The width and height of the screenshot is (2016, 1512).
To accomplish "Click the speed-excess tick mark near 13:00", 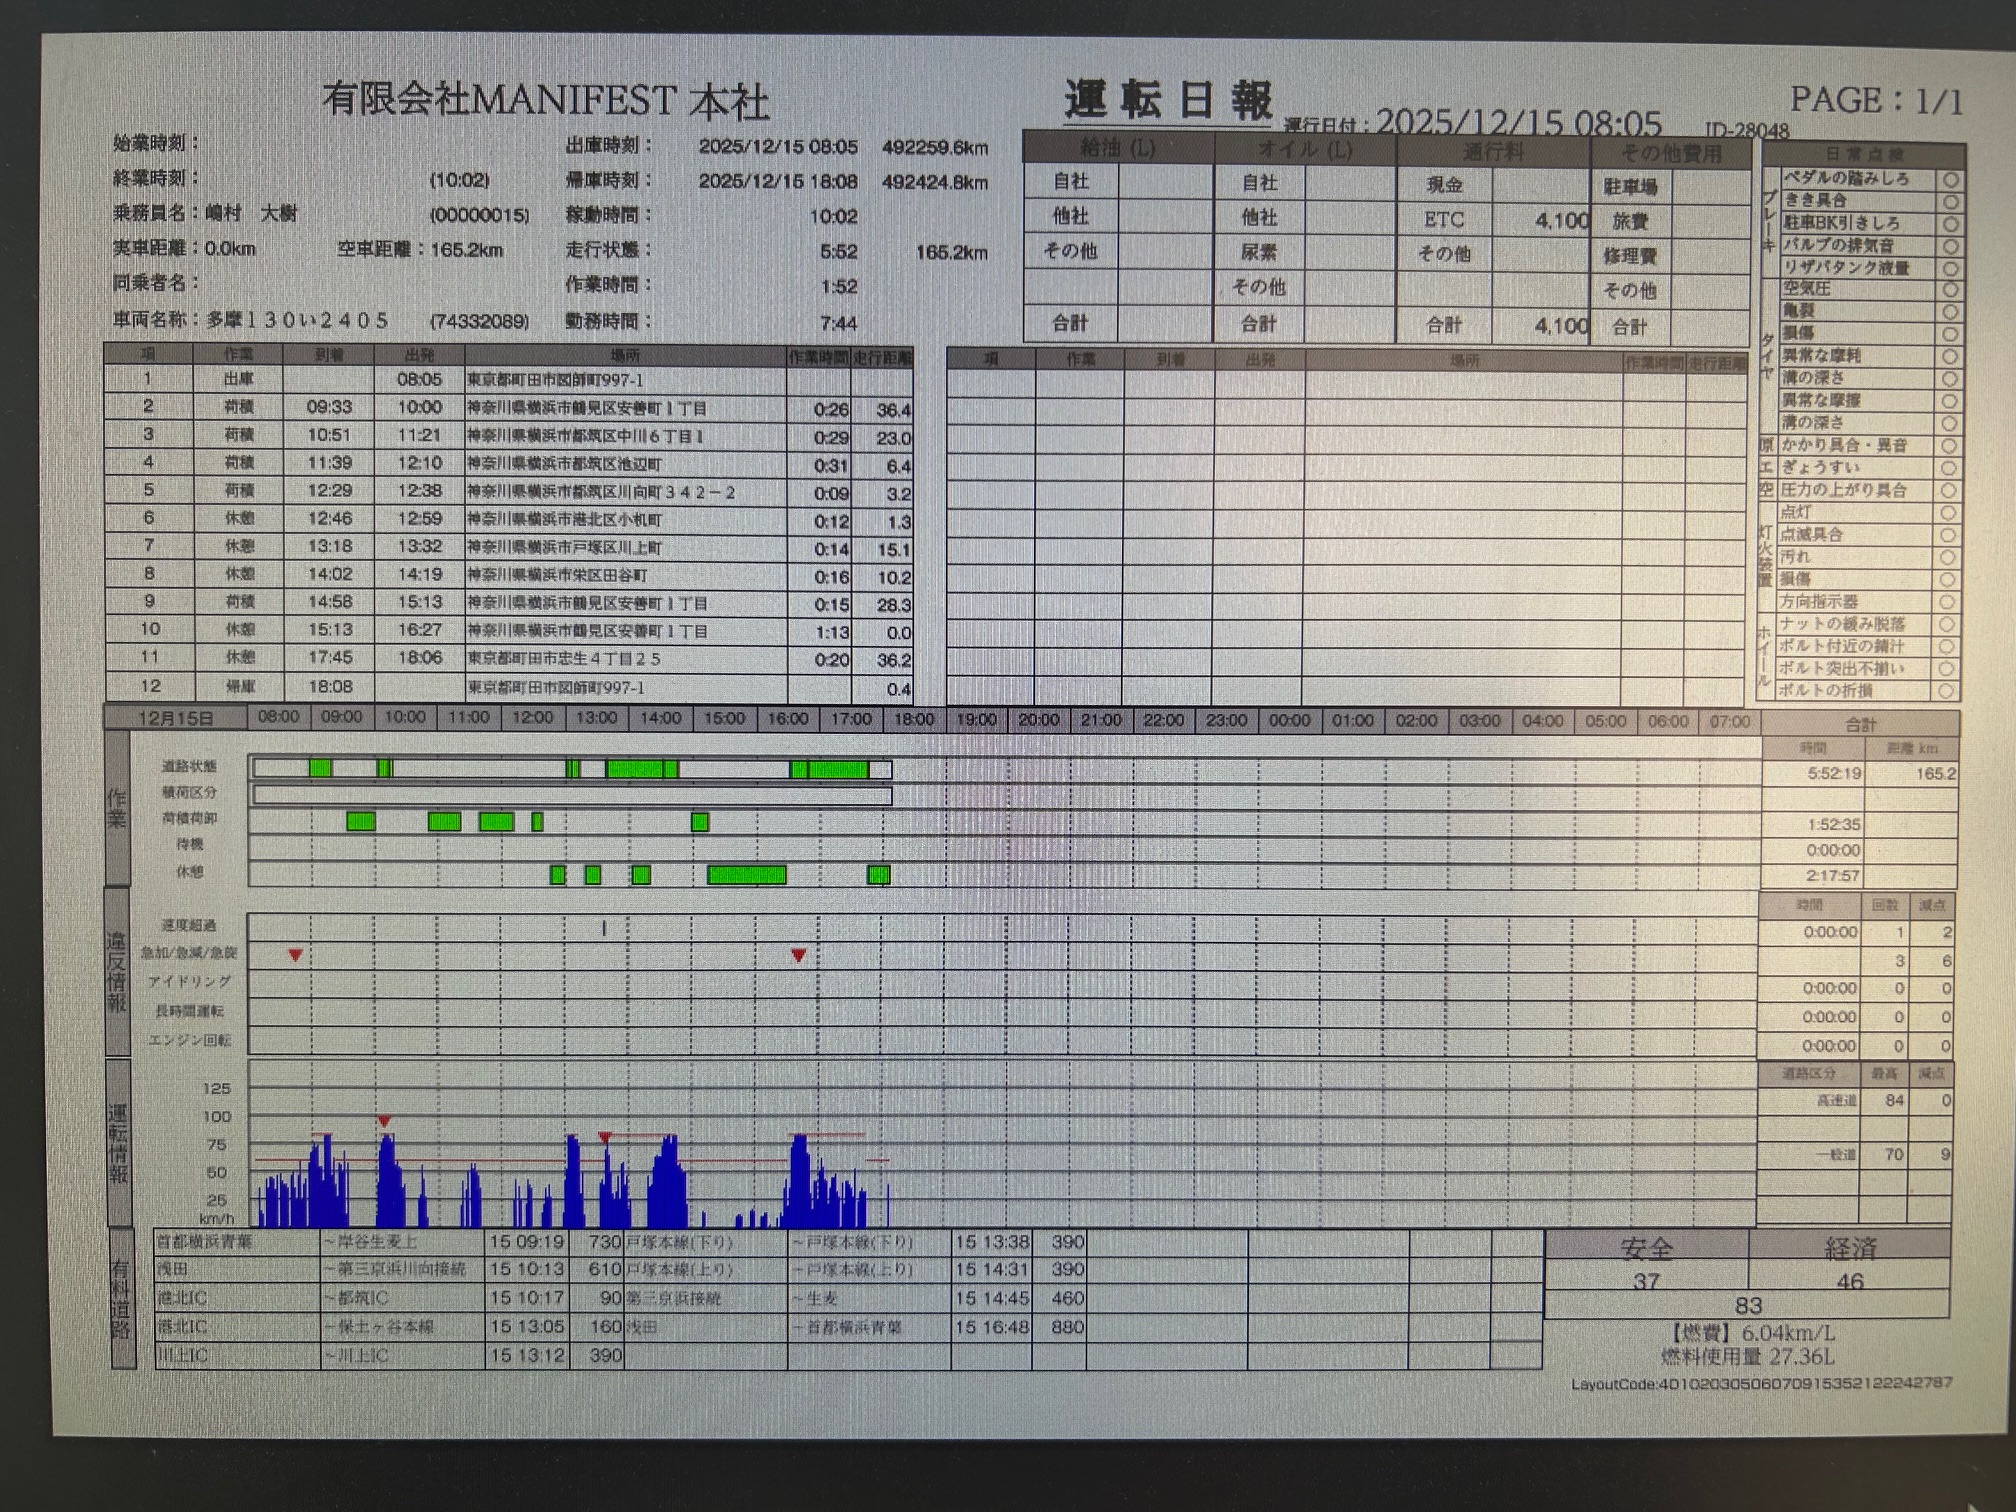I will 604,928.
